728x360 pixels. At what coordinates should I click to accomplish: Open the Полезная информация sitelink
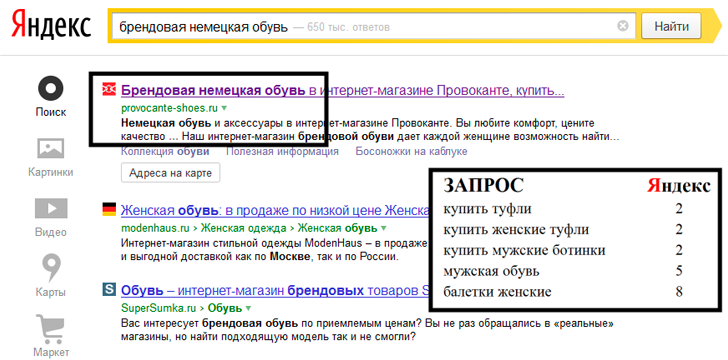pos(282,151)
